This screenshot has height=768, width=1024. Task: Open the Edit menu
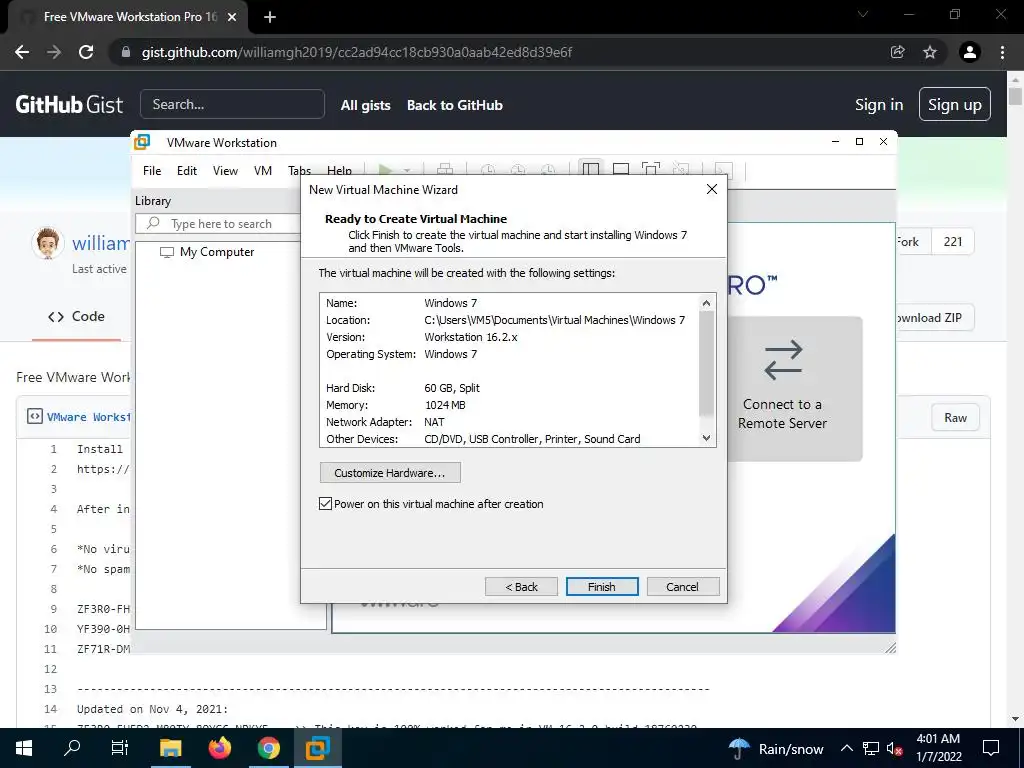187,170
